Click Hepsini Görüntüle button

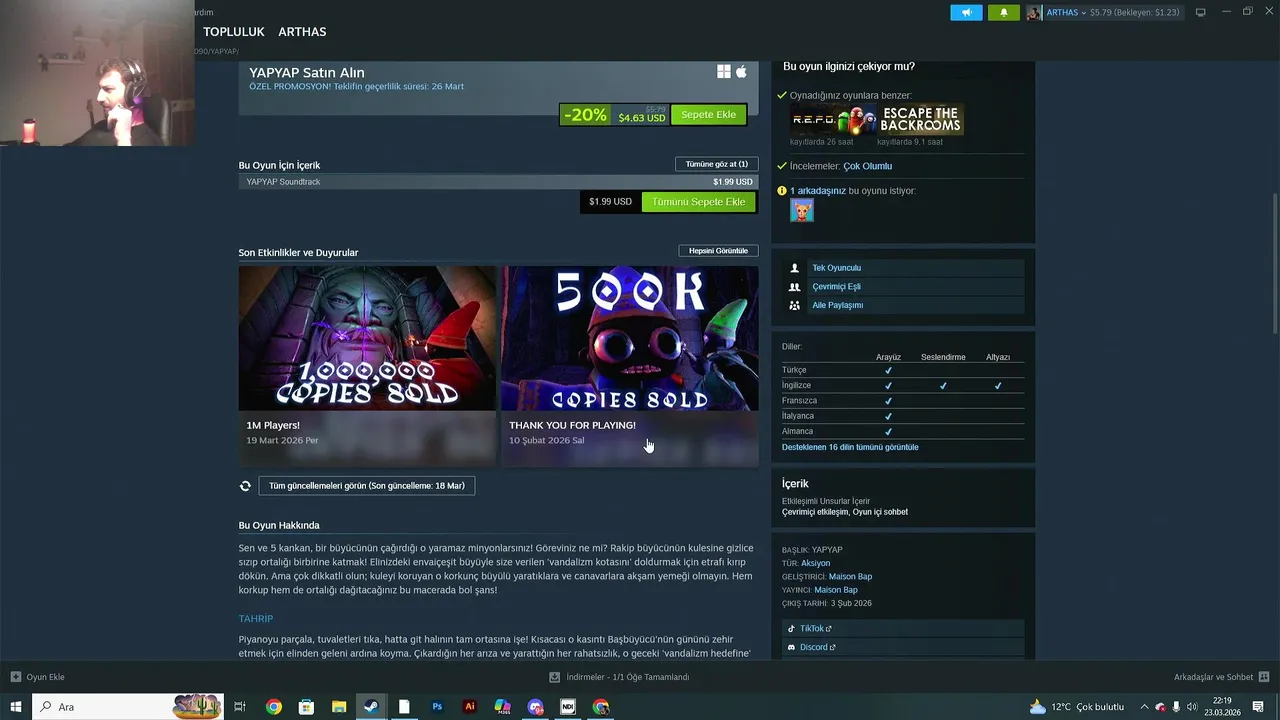pos(718,251)
